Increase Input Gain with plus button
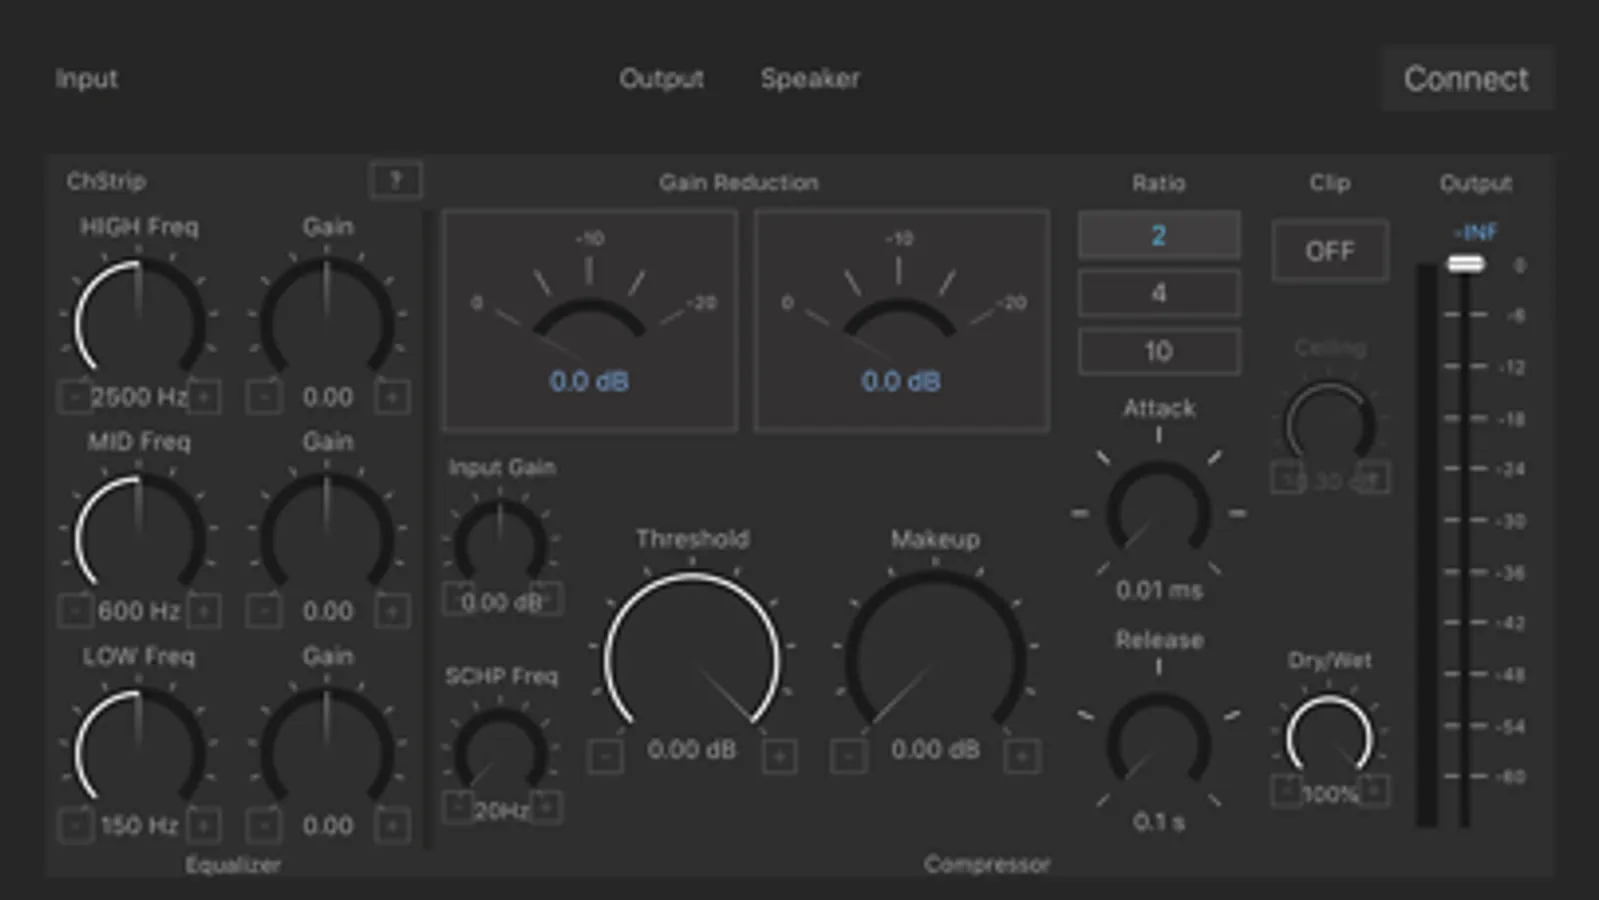The height and width of the screenshot is (900, 1599). (546, 598)
